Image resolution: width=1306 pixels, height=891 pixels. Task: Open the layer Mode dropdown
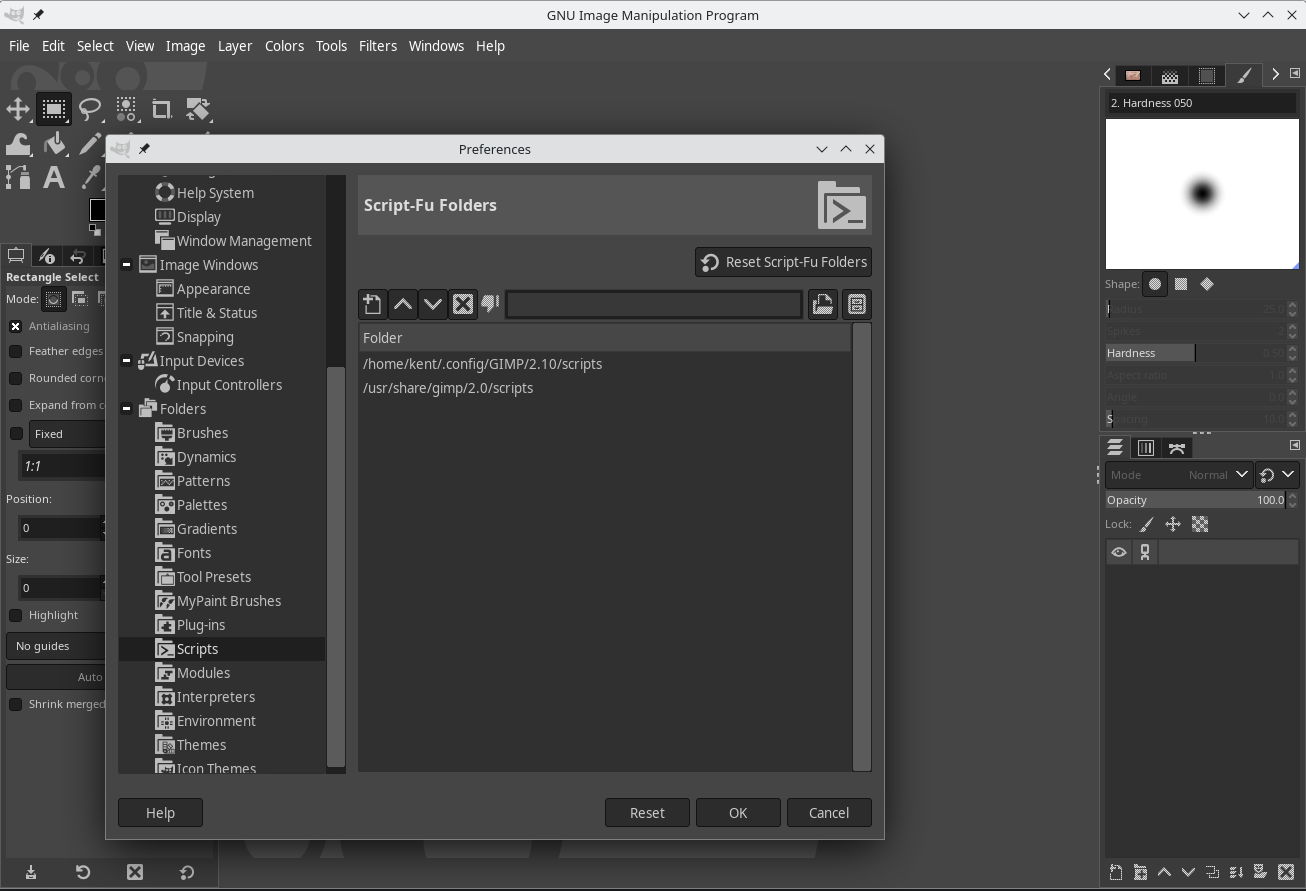click(x=1179, y=475)
